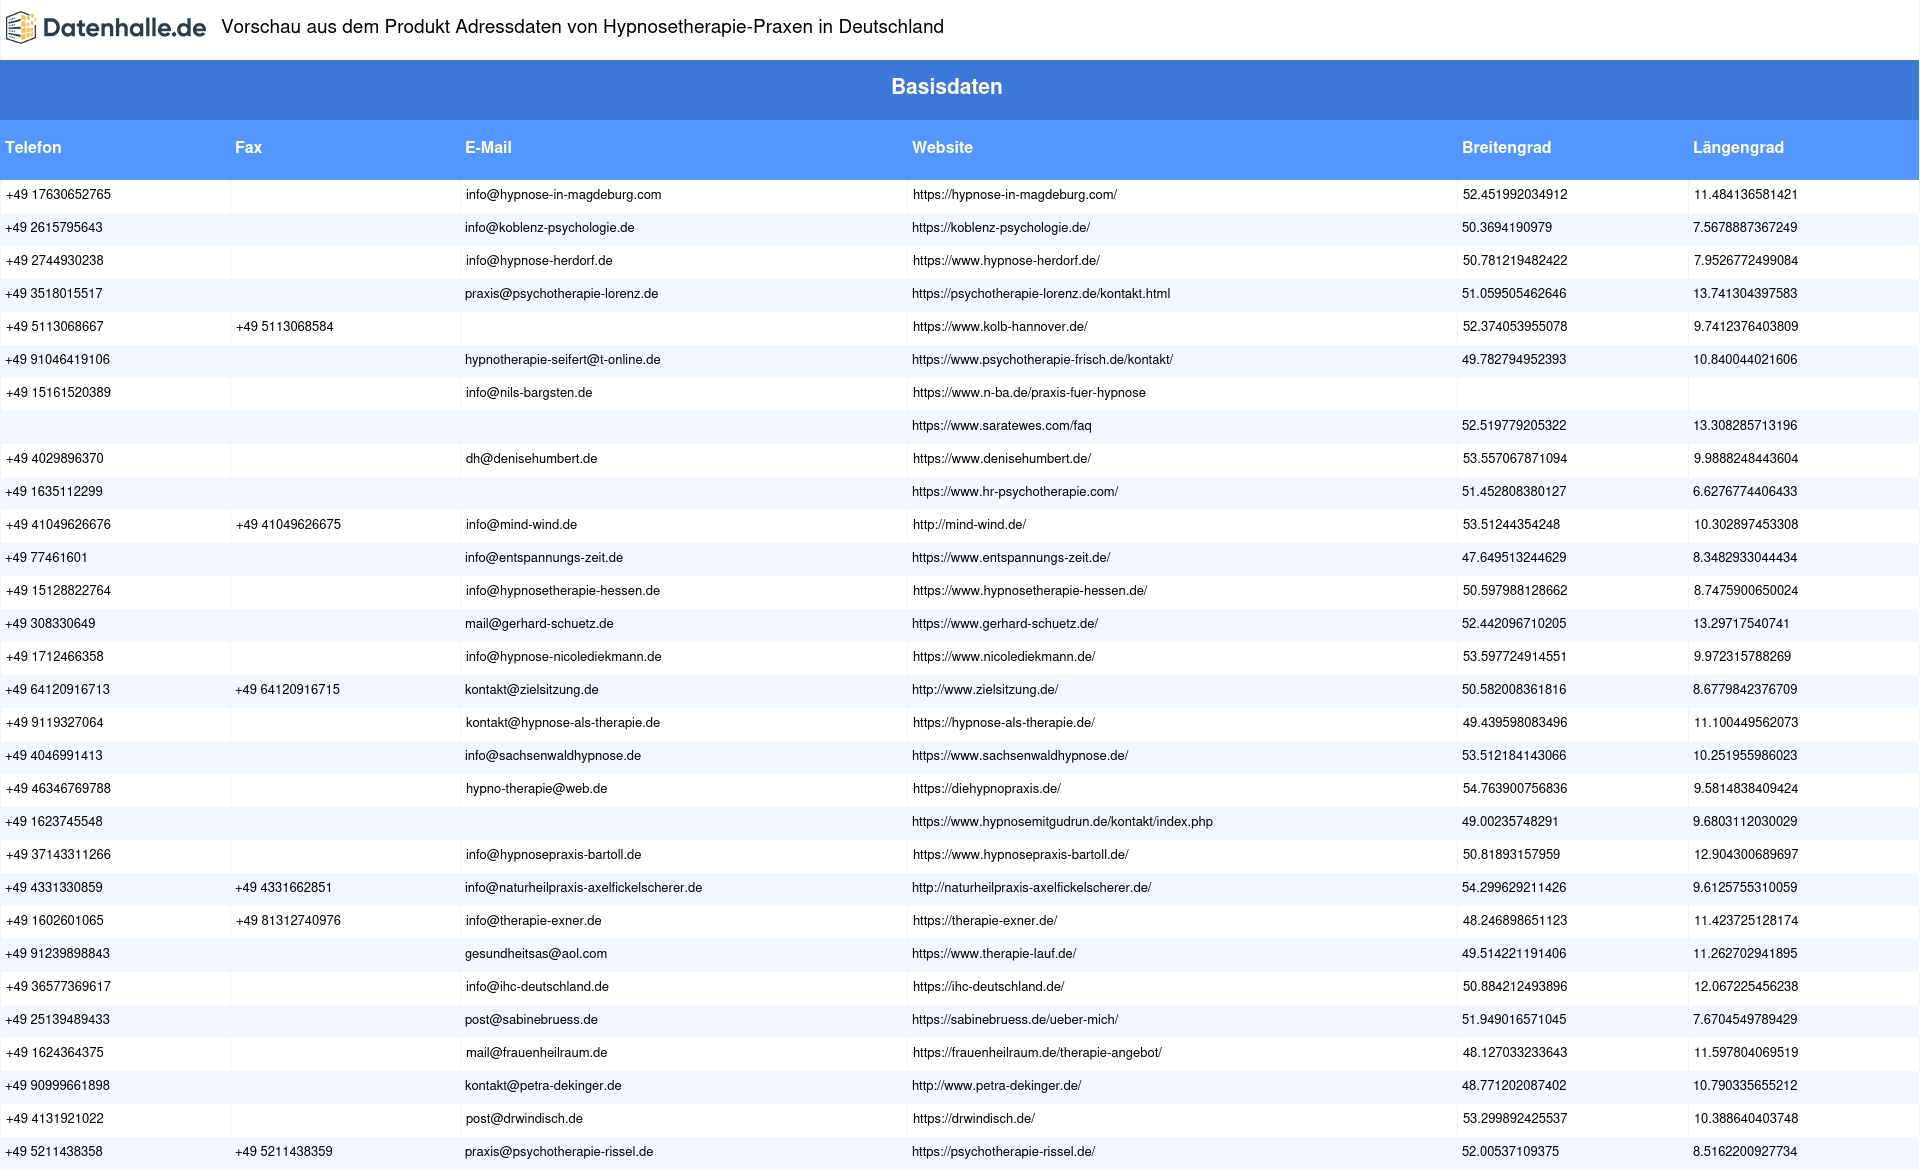Click longitude value 11.484136581421

pyautogui.click(x=1746, y=195)
